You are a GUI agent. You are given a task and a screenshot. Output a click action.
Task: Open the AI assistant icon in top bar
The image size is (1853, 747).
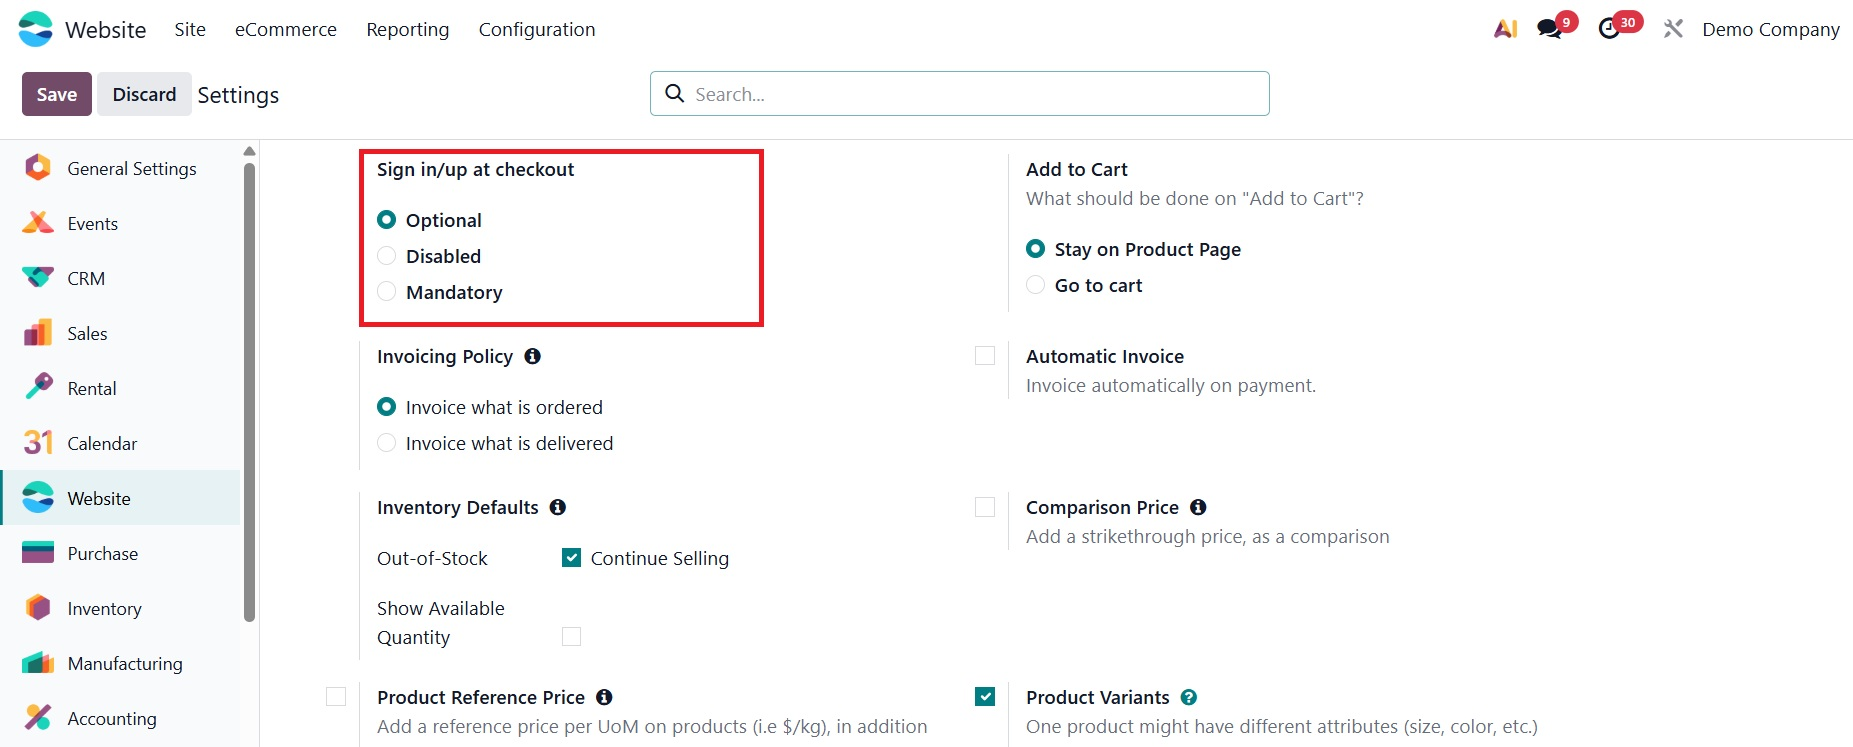(x=1505, y=29)
